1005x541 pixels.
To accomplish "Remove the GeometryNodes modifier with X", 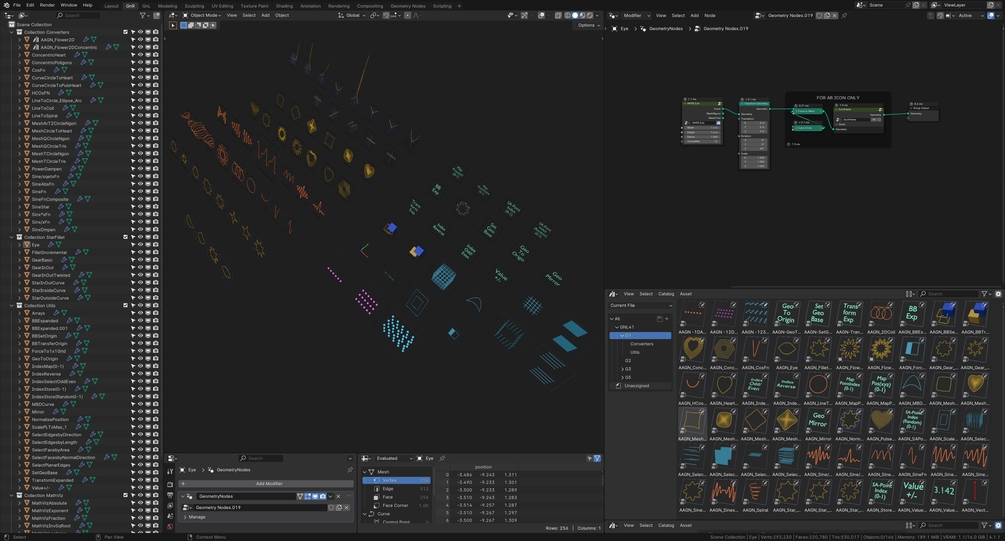I will point(338,496).
